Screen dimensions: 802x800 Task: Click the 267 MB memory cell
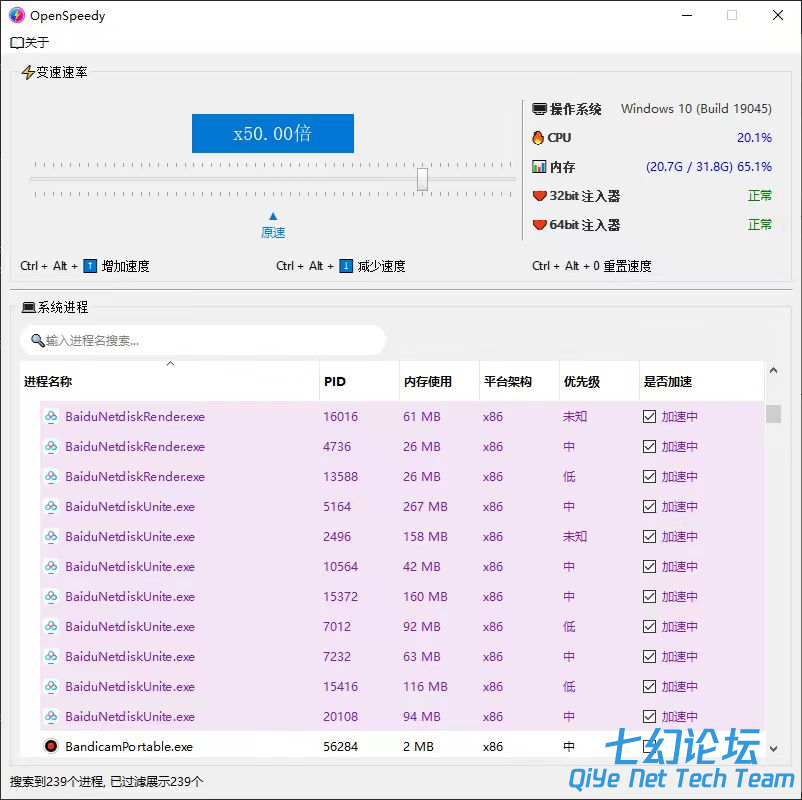coord(425,507)
